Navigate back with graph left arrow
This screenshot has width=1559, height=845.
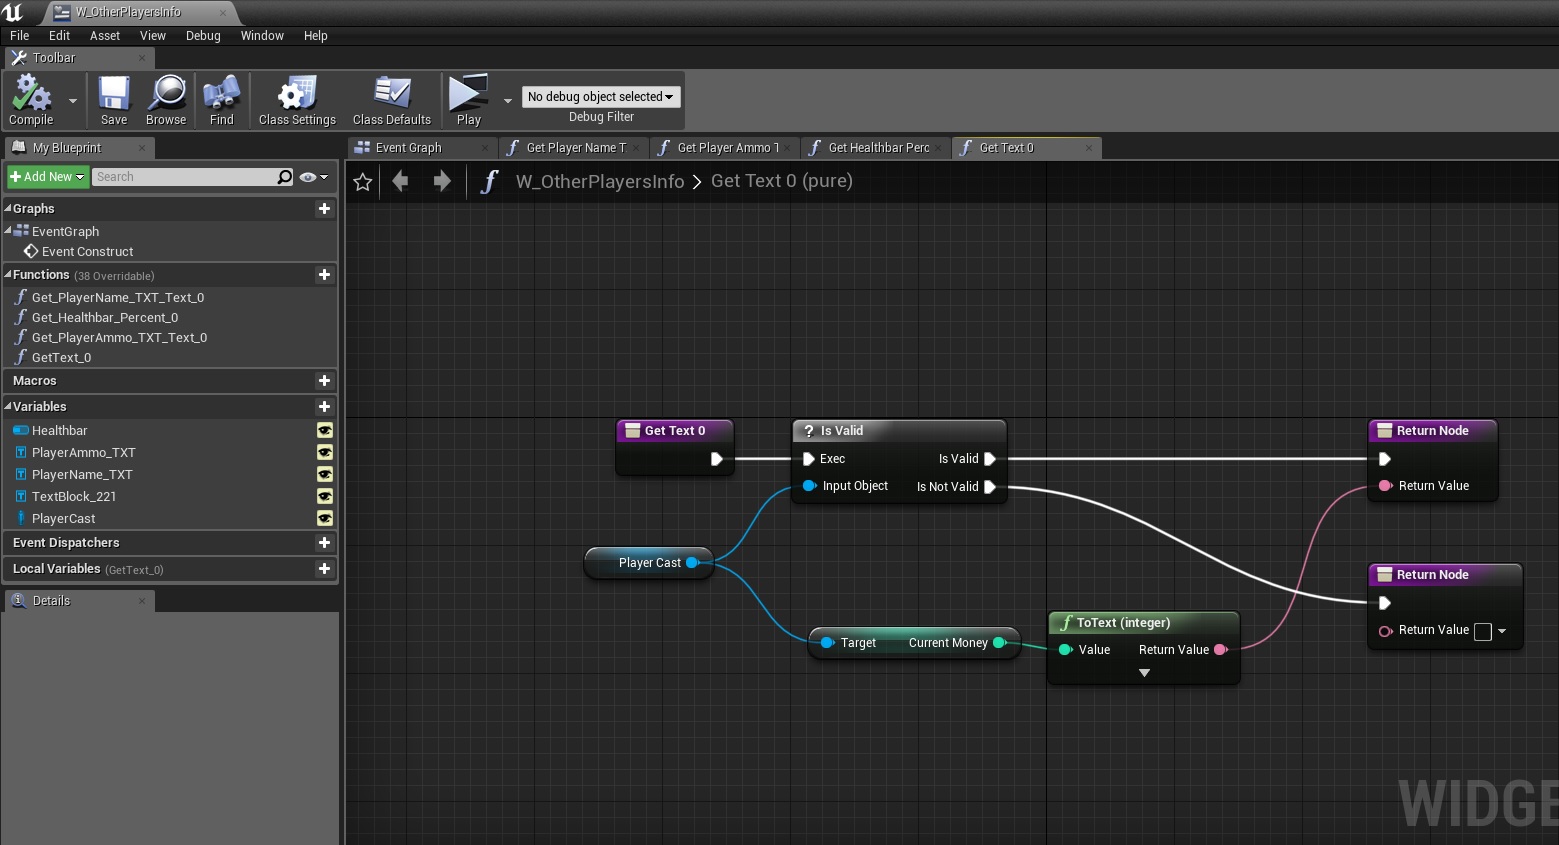tap(401, 181)
